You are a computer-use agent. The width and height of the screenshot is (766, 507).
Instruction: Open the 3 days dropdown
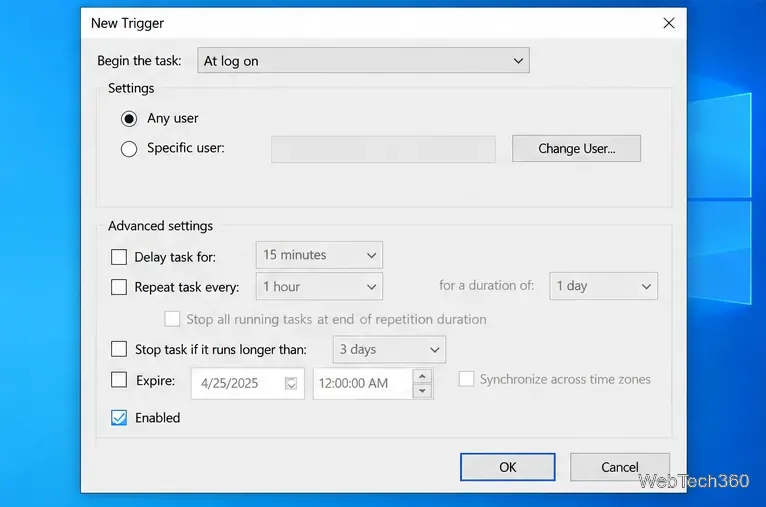pyautogui.click(x=389, y=349)
